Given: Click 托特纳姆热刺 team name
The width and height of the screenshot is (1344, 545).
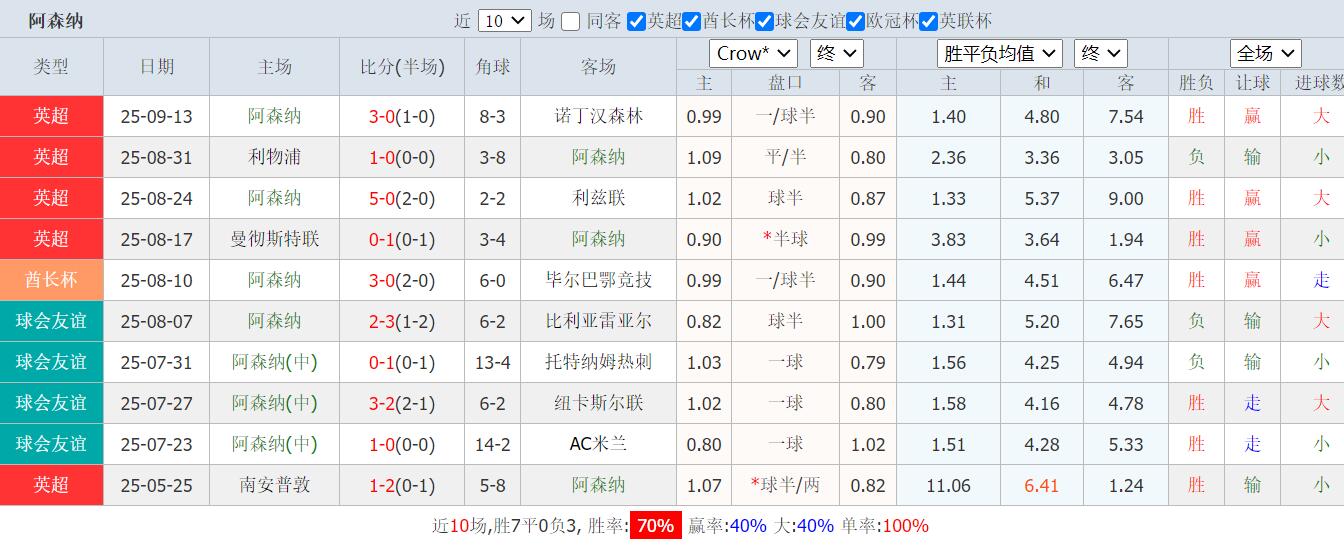Looking at the screenshot, I should pyautogui.click(x=599, y=362).
